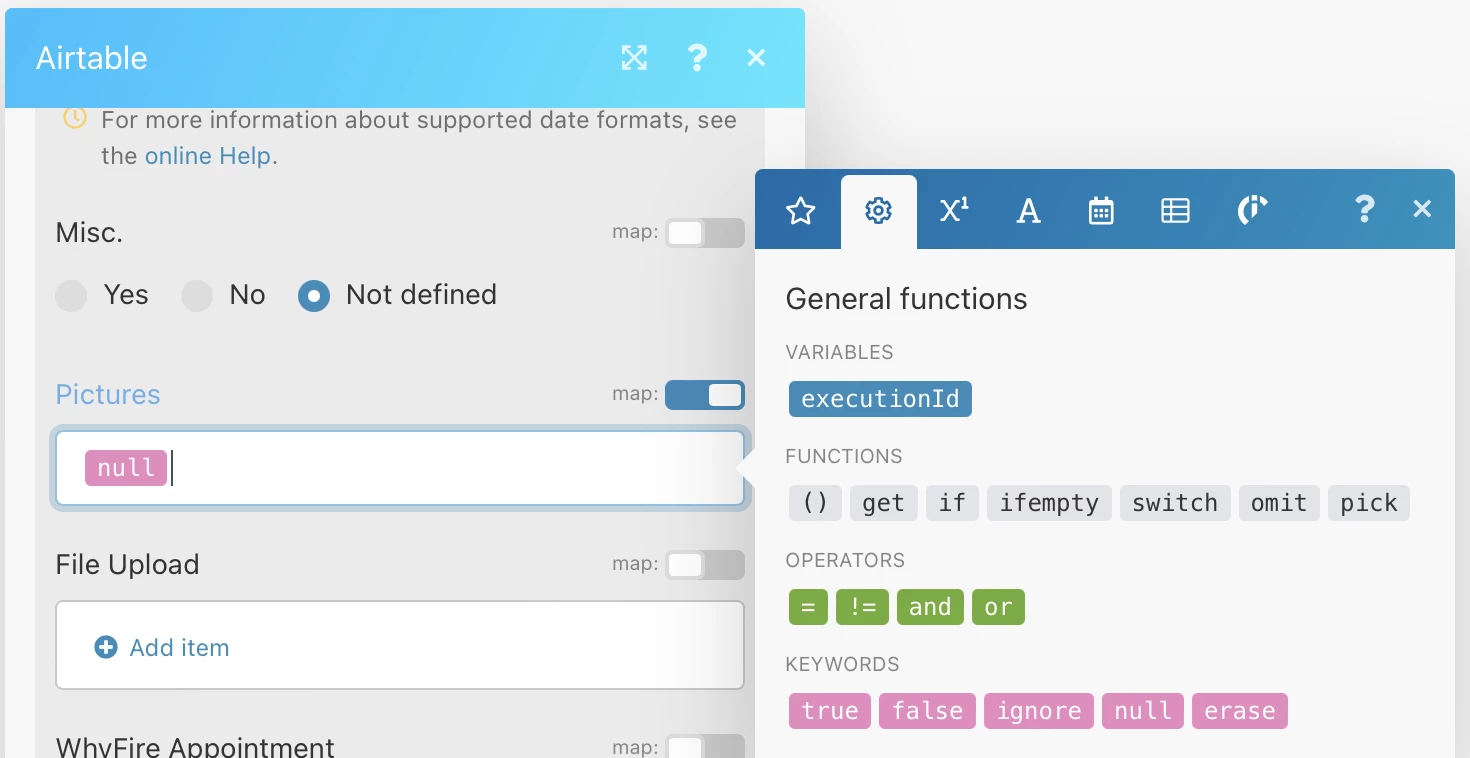
Task: Toggle the Misc. map switch
Action: pyautogui.click(x=705, y=233)
